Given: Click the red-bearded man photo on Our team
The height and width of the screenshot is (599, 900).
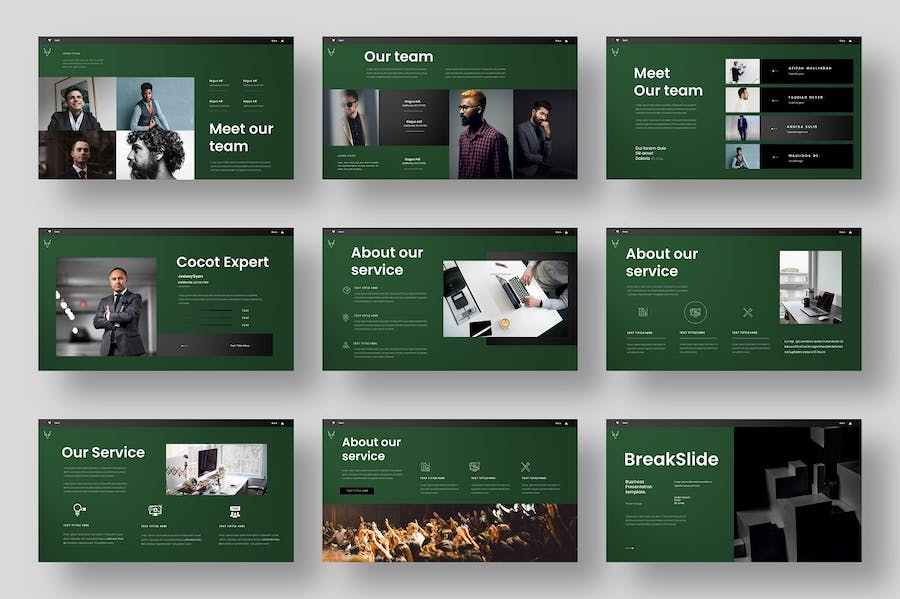Looking at the screenshot, I should (x=481, y=133).
